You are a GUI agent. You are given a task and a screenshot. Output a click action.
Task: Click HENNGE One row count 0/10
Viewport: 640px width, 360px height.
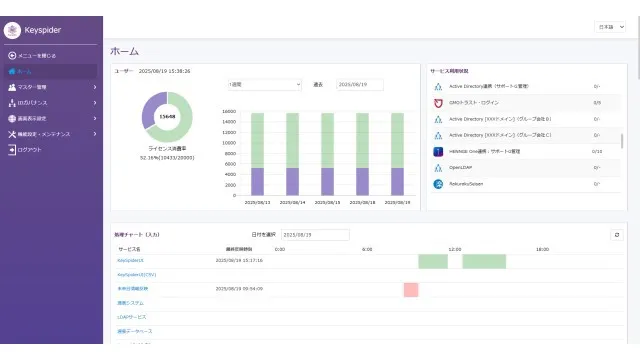597,151
